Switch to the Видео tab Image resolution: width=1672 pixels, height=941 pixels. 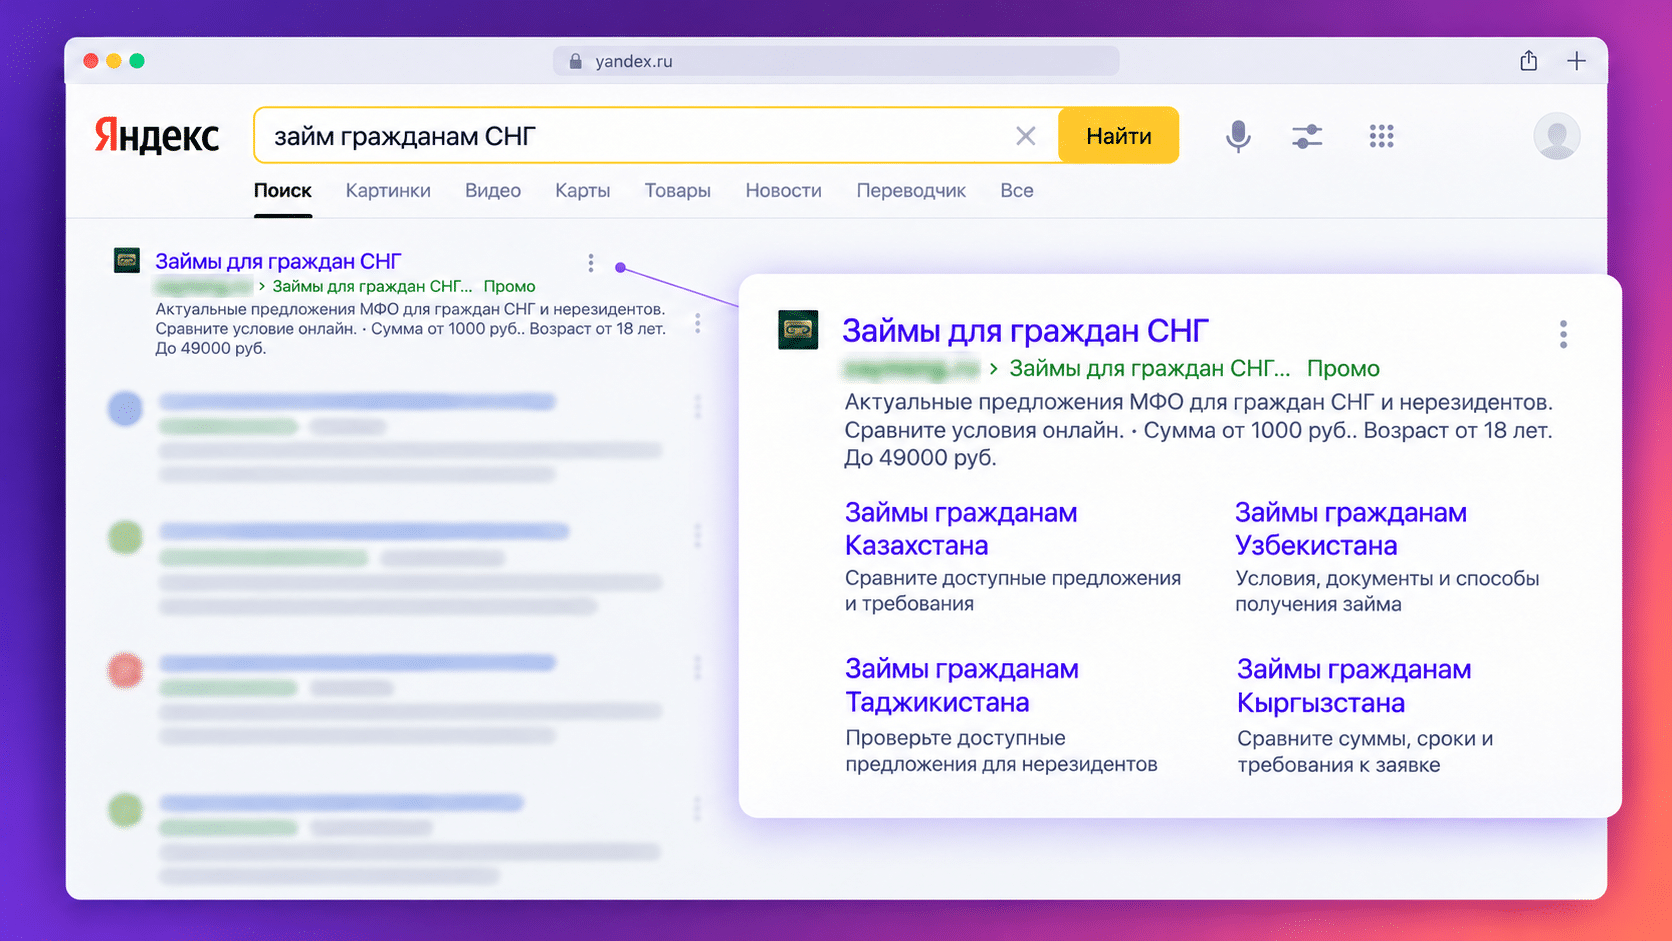click(x=493, y=190)
